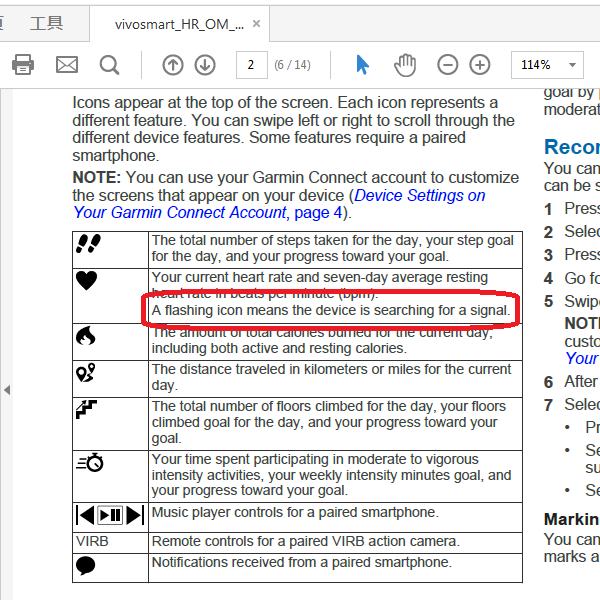Expand the left navigation pane arrow

coord(7,390)
